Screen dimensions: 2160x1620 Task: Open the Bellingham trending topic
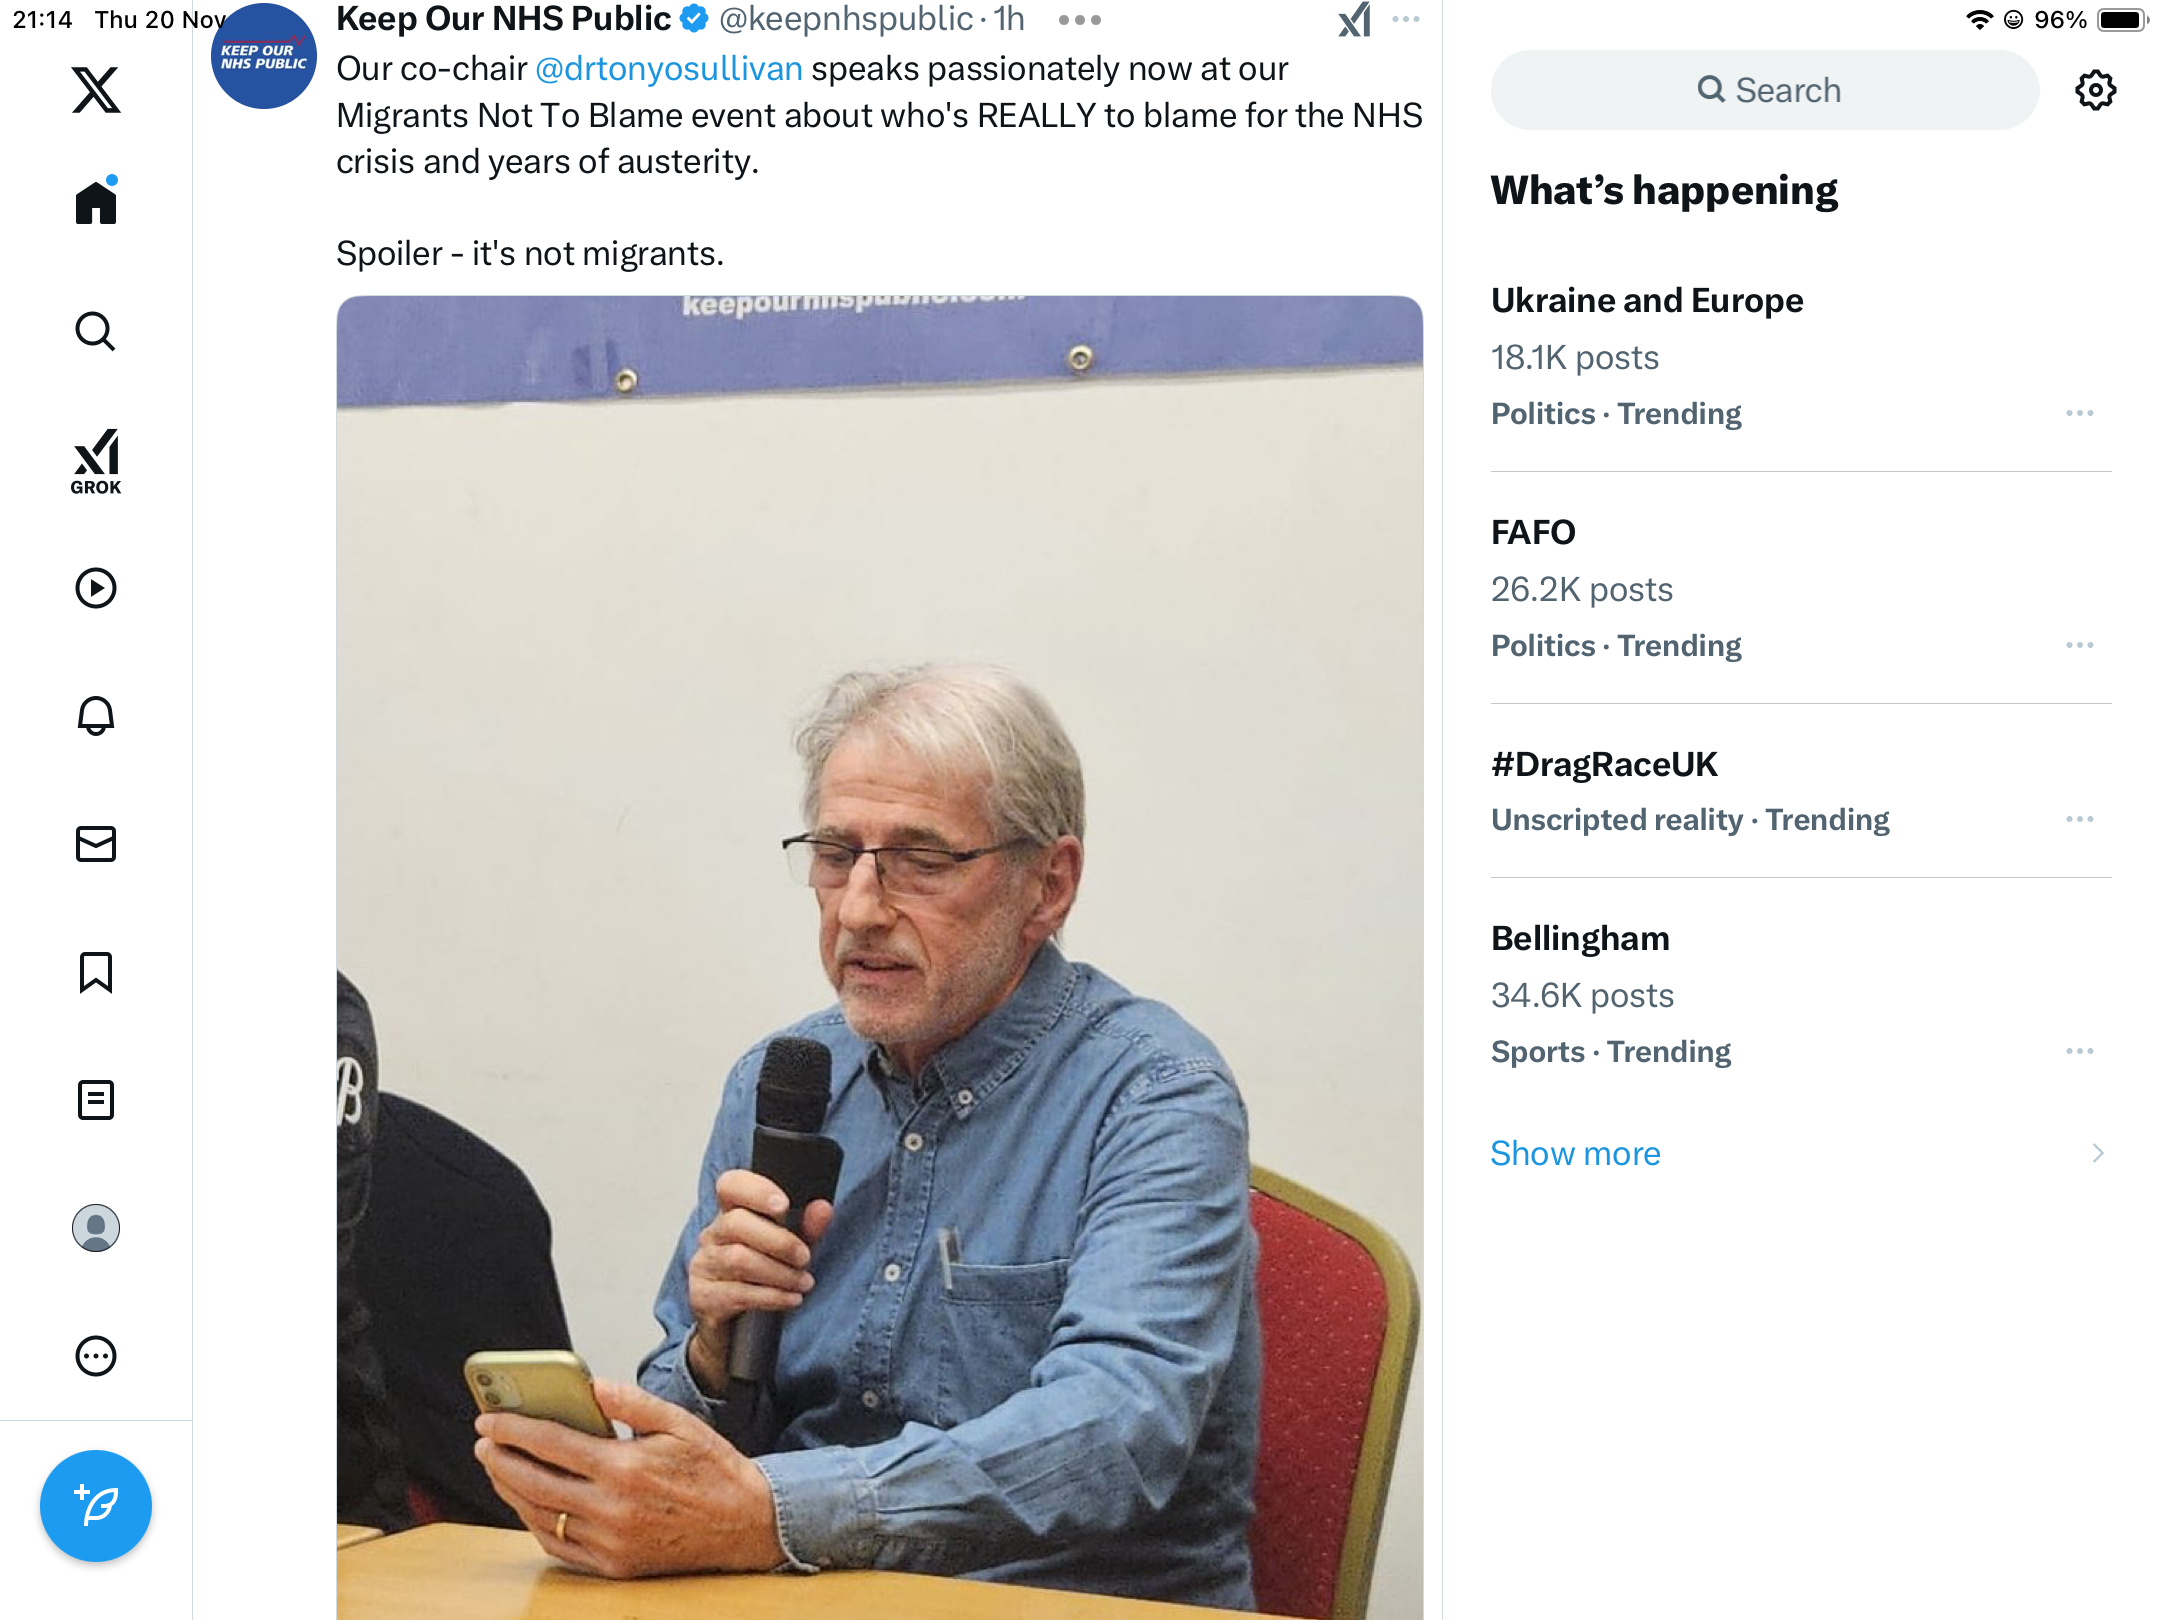click(x=1801, y=994)
